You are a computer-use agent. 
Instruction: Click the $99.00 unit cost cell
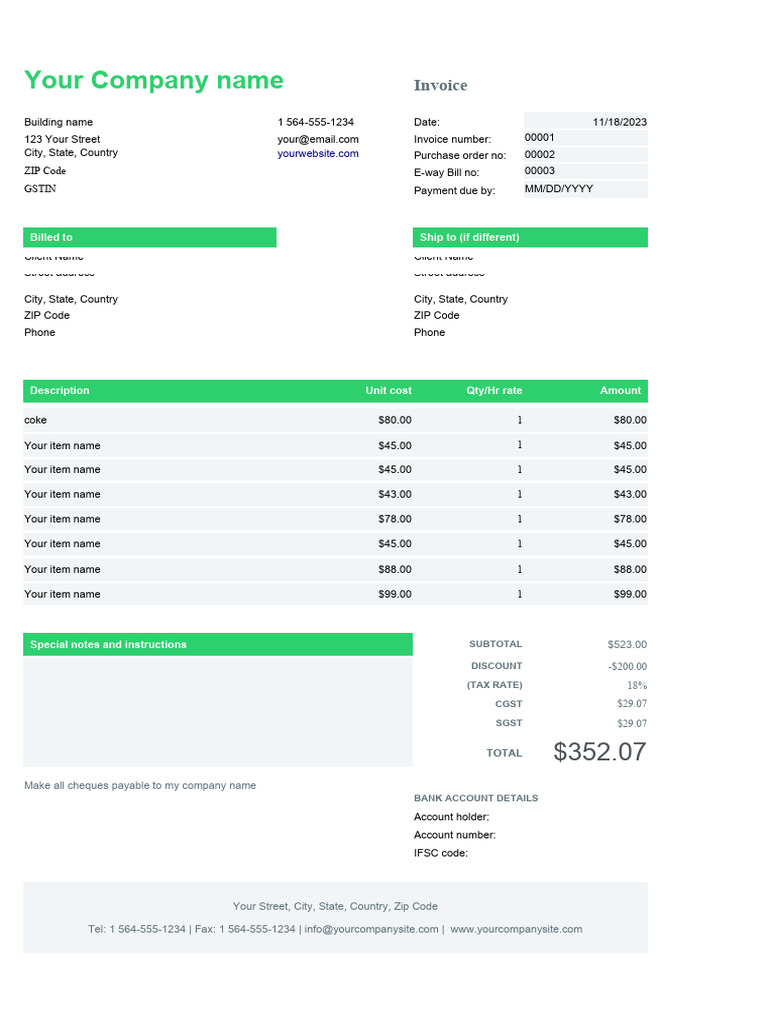coord(394,594)
